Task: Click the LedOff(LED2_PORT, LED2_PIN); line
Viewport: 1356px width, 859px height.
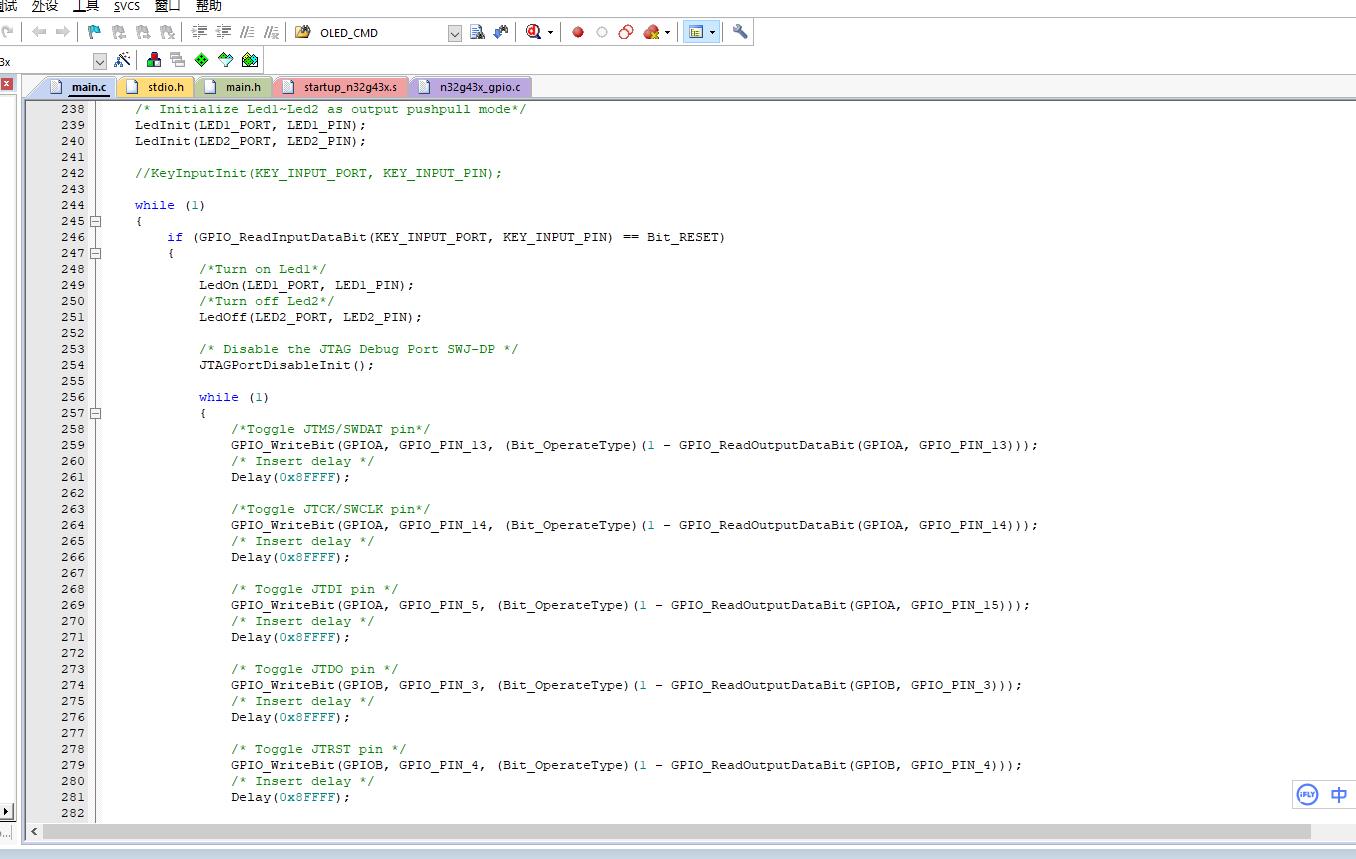Action: click(x=310, y=317)
